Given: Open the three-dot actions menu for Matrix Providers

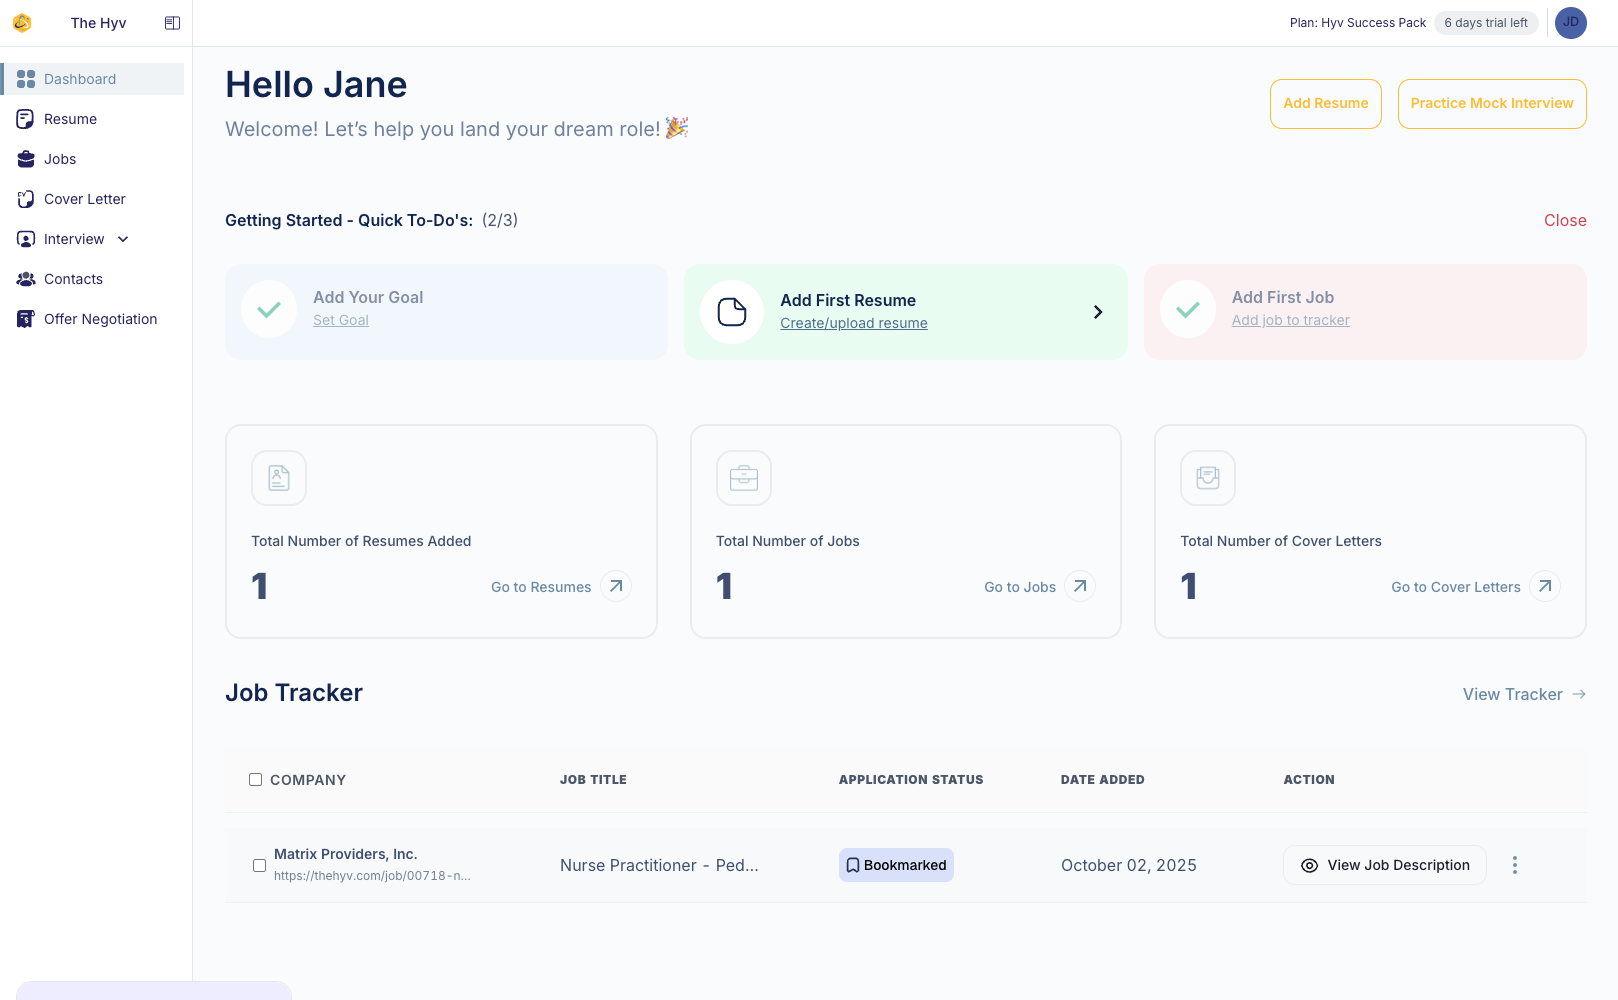Looking at the screenshot, I should coord(1515,865).
